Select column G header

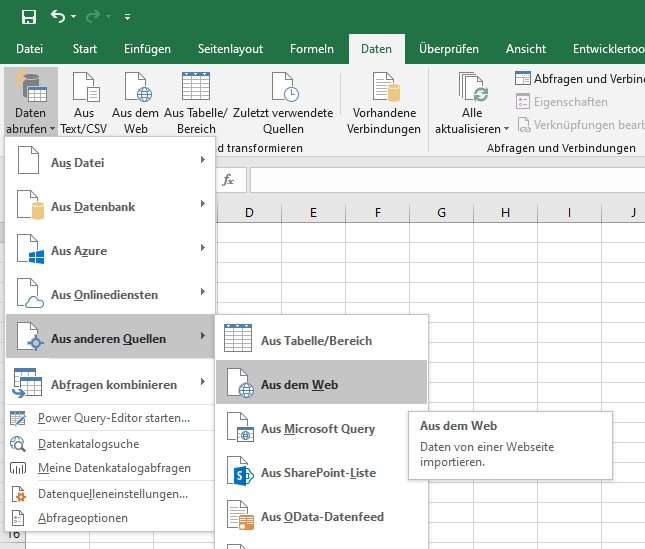pos(441,213)
